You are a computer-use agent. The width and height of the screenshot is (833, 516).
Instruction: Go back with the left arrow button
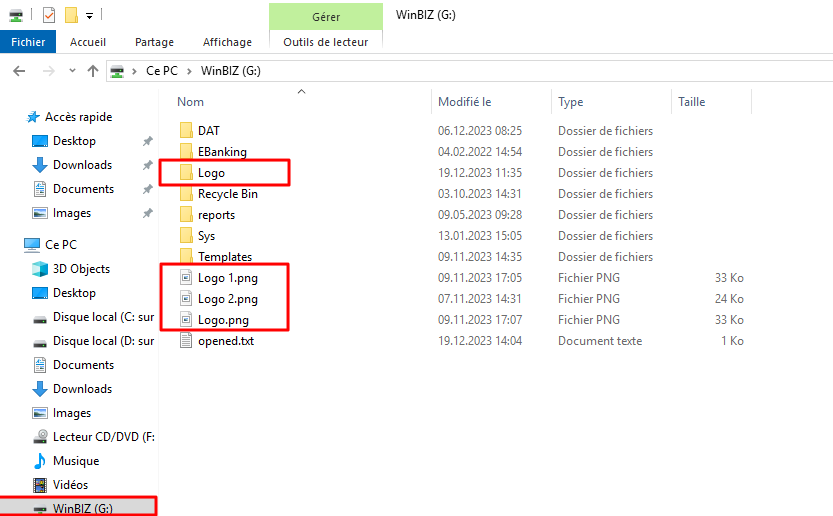[19, 71]
